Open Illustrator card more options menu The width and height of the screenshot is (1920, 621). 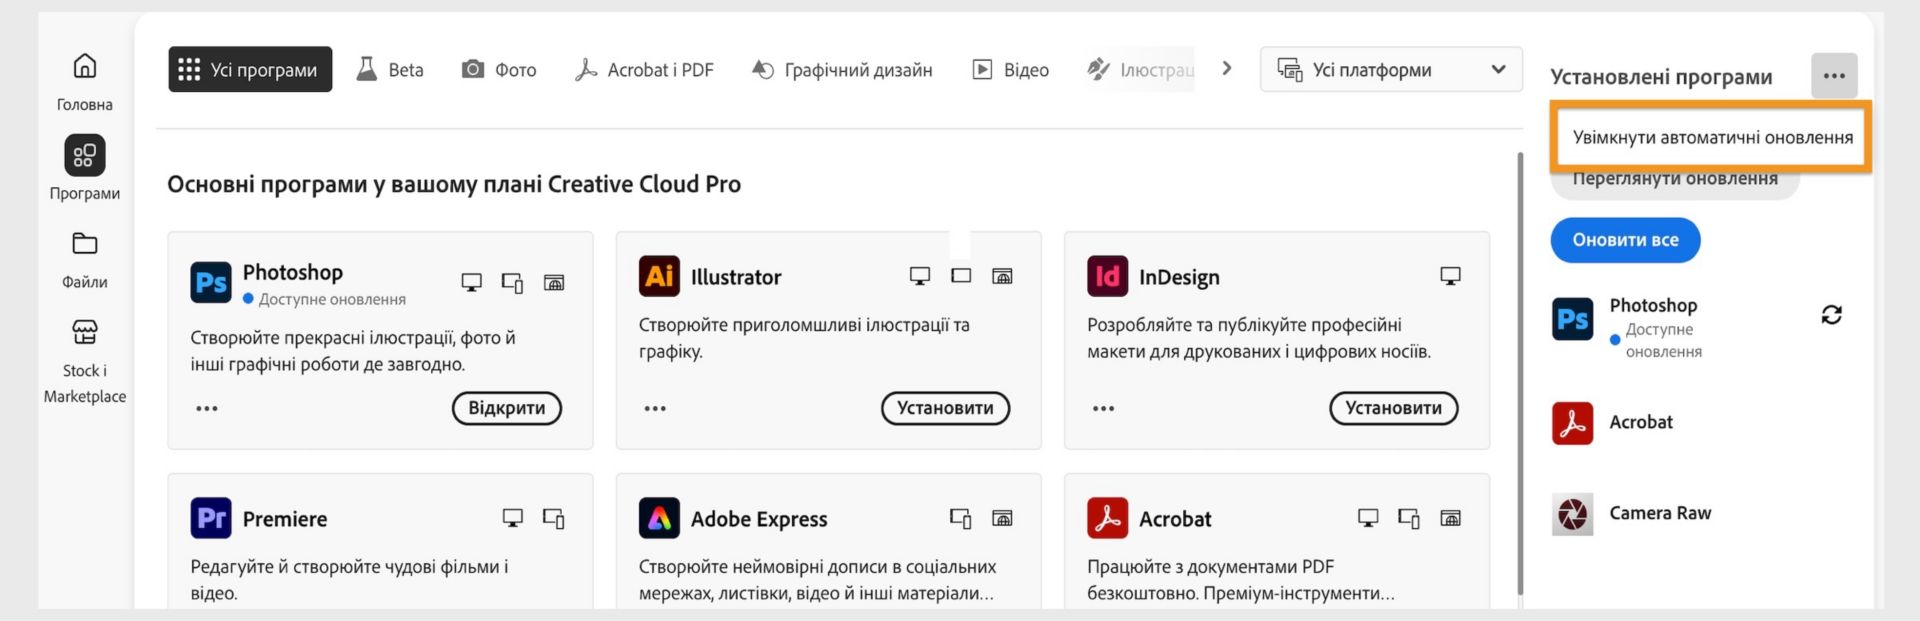tap(655, 408)
